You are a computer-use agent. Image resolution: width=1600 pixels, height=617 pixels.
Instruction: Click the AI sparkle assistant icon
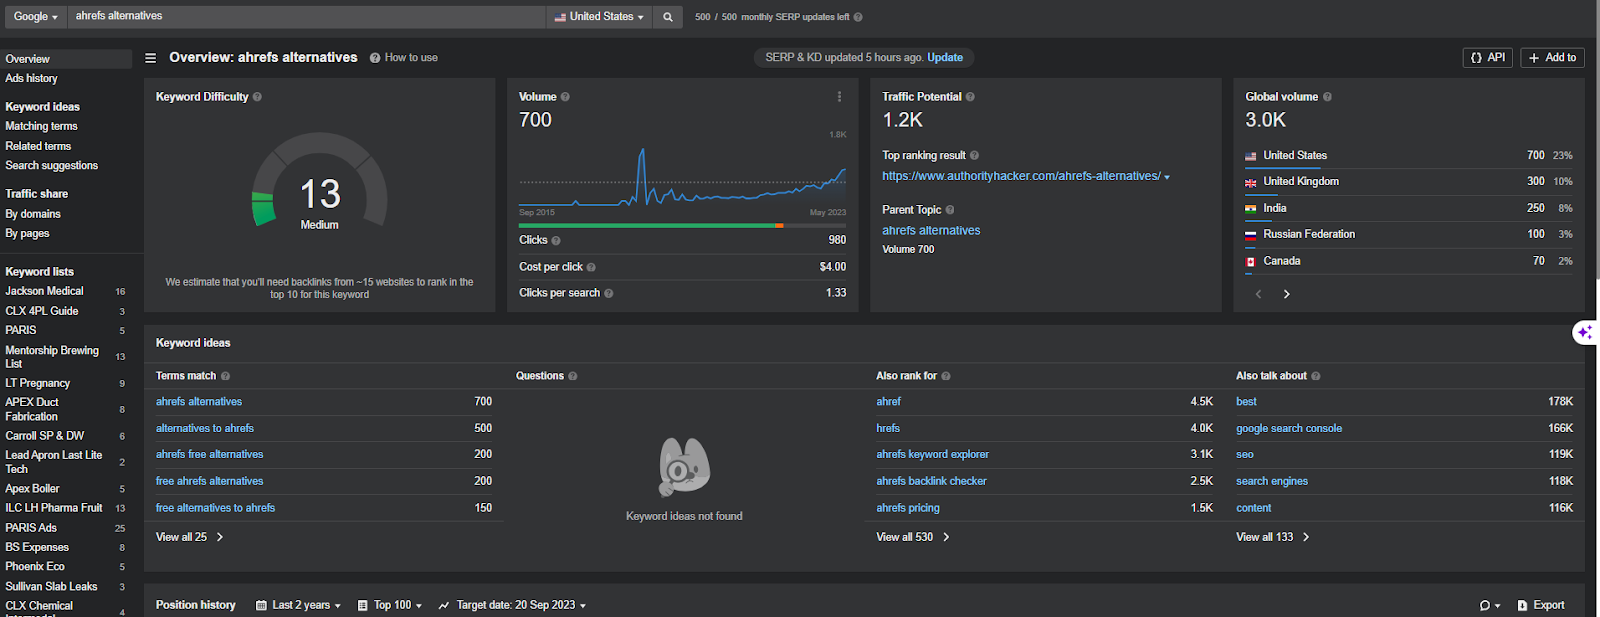[x=1584, y=333]
